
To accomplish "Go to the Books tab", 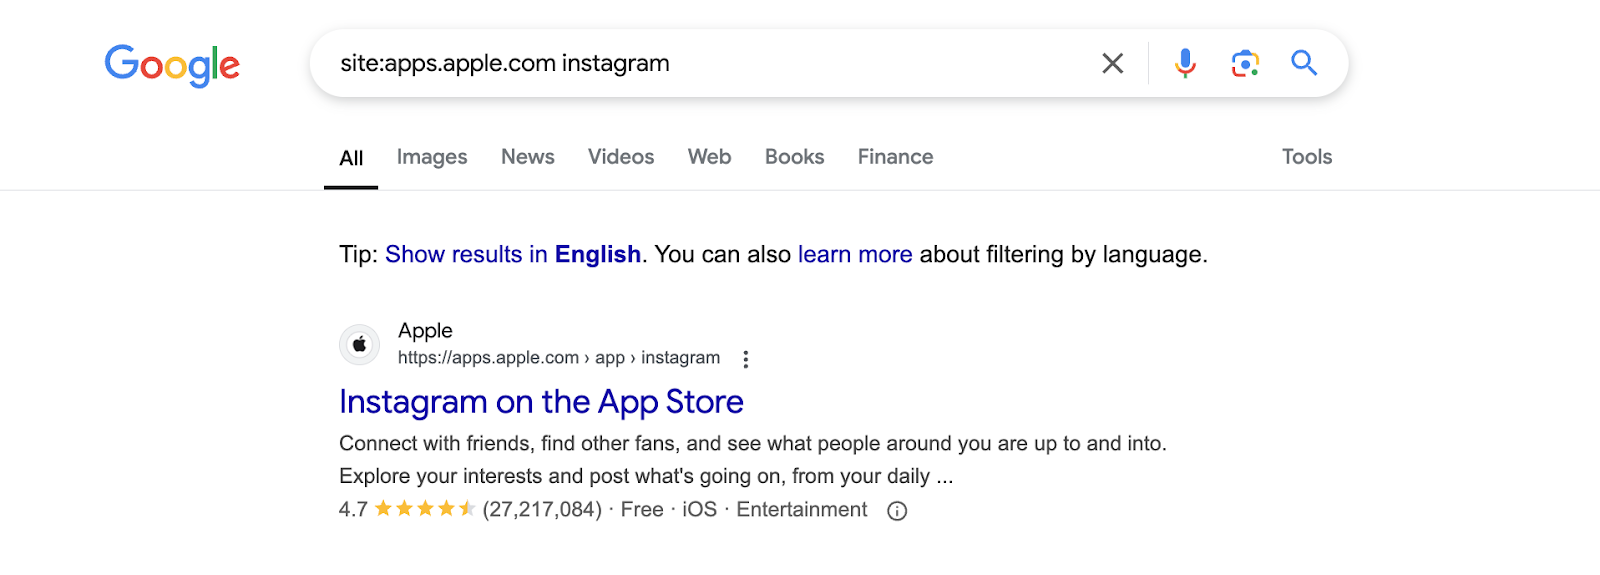I will (795, 157).
